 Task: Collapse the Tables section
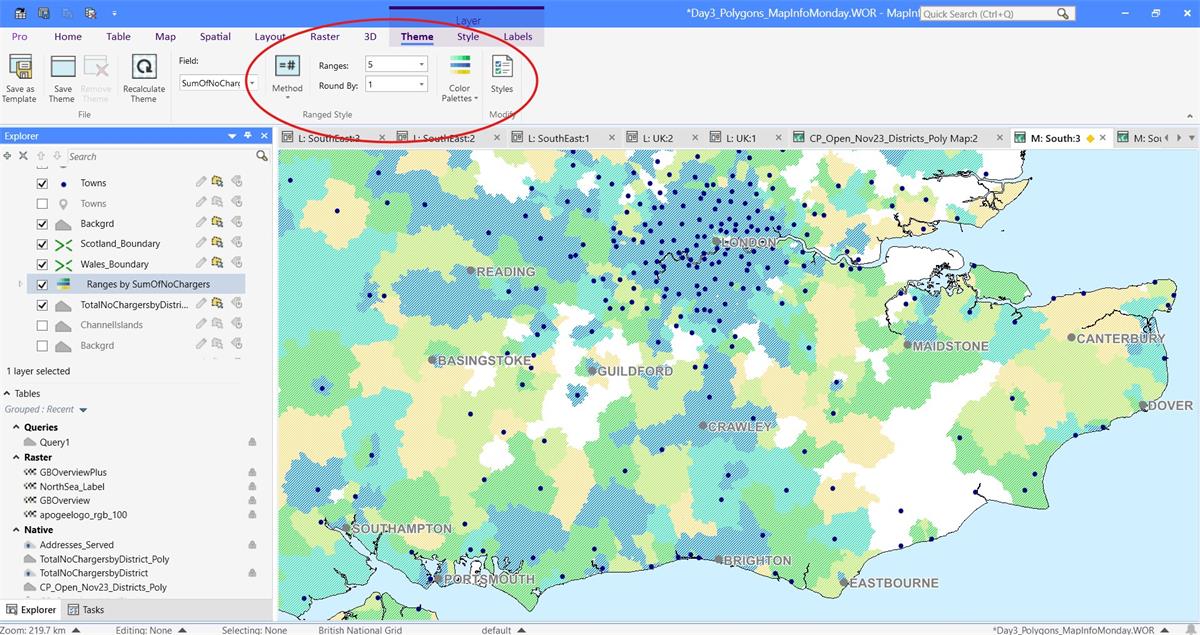tap(8, 393)
